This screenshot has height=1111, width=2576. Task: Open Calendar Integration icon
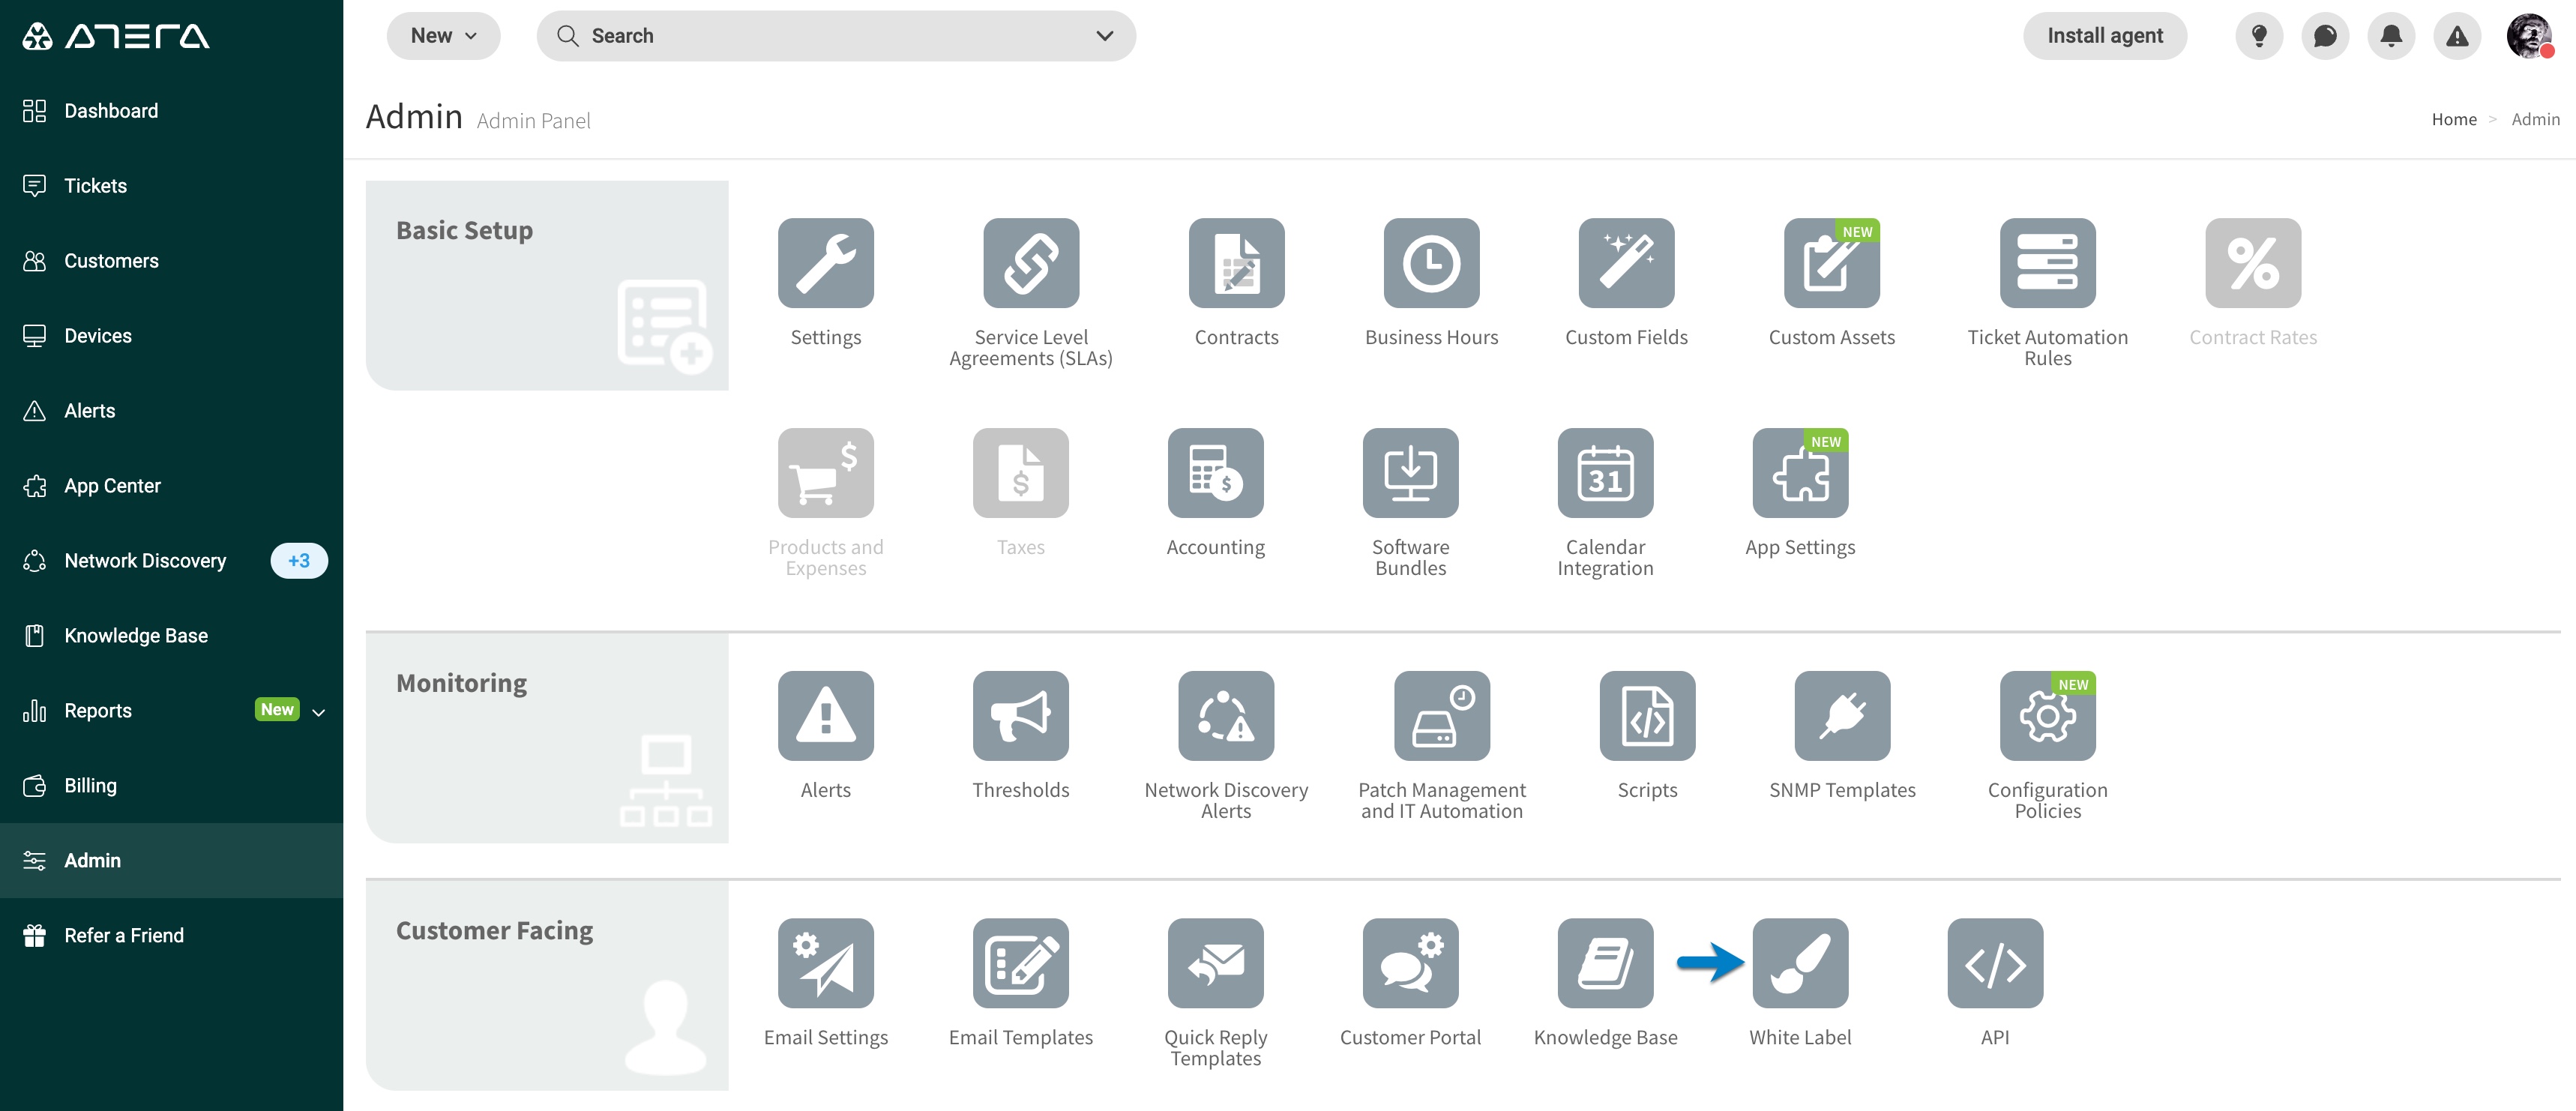click(1605, 473)
